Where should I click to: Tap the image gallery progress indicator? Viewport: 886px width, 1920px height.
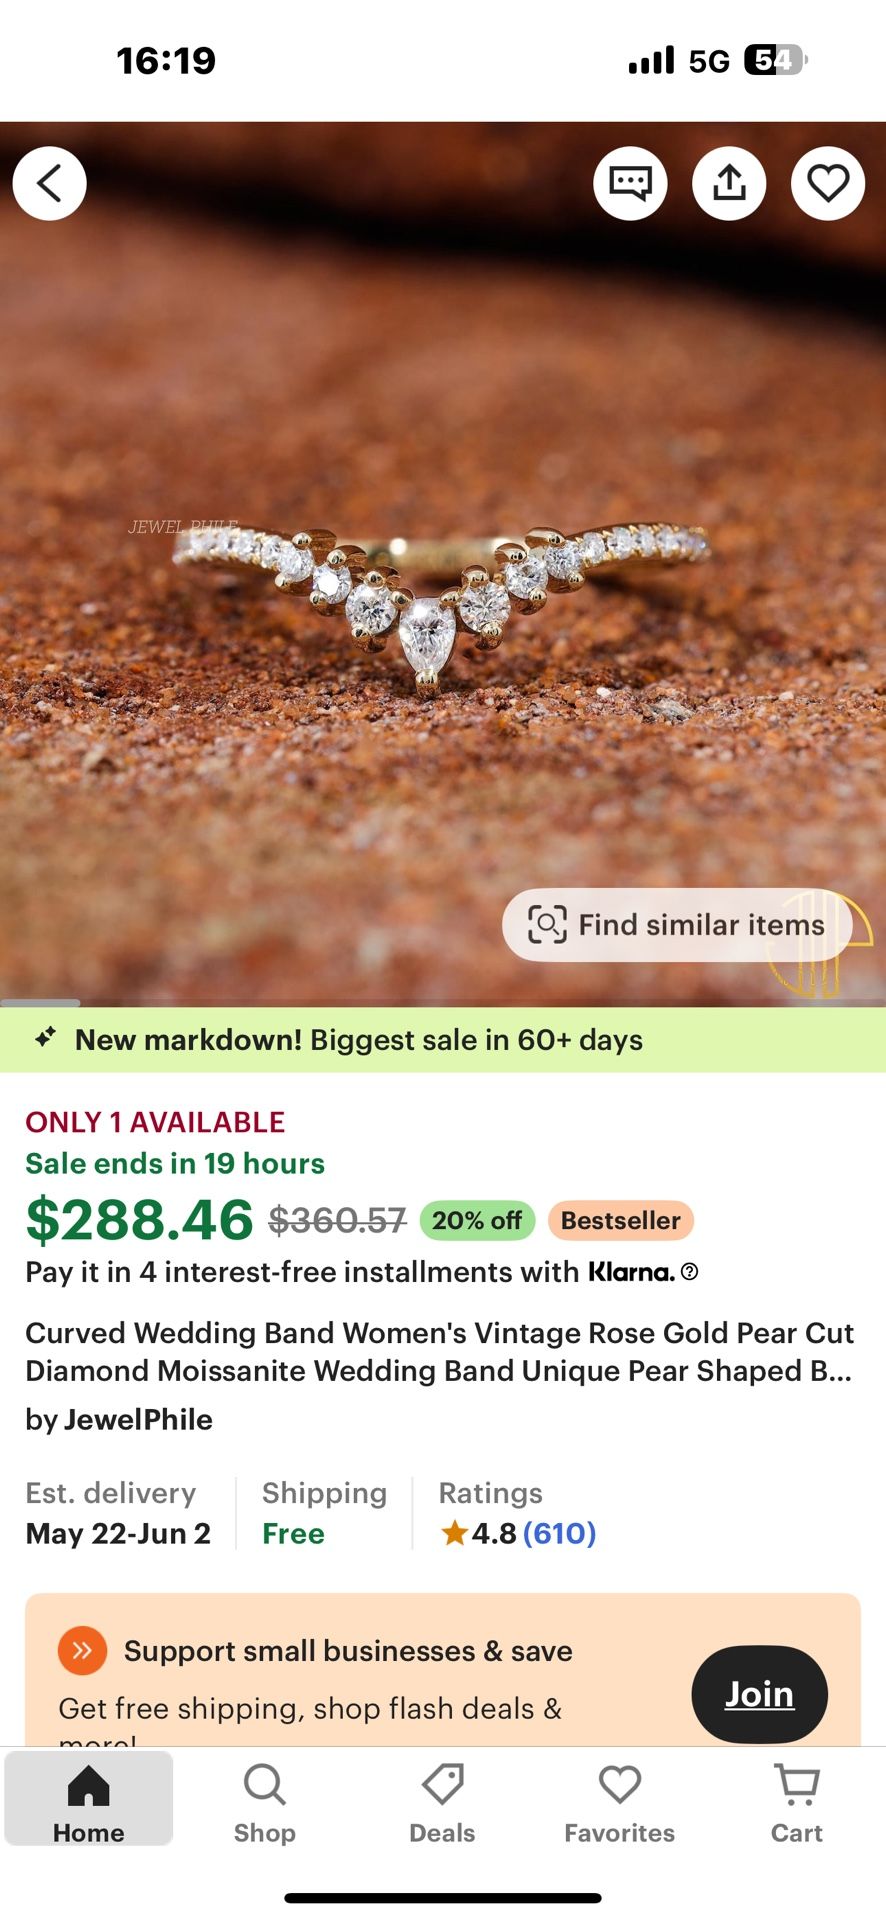pyautogui.click(x=40, y=1002)
